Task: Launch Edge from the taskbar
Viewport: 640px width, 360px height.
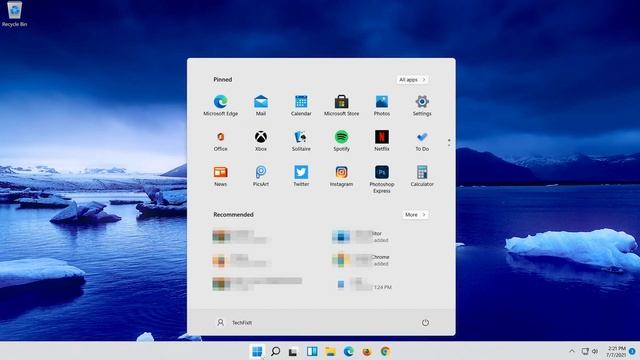Action: point(349,351)
